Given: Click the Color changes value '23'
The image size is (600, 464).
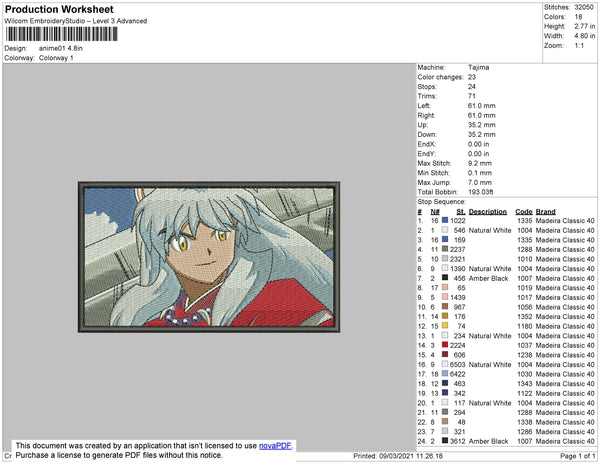Looking at the screenshot, I should pos(472,77).
